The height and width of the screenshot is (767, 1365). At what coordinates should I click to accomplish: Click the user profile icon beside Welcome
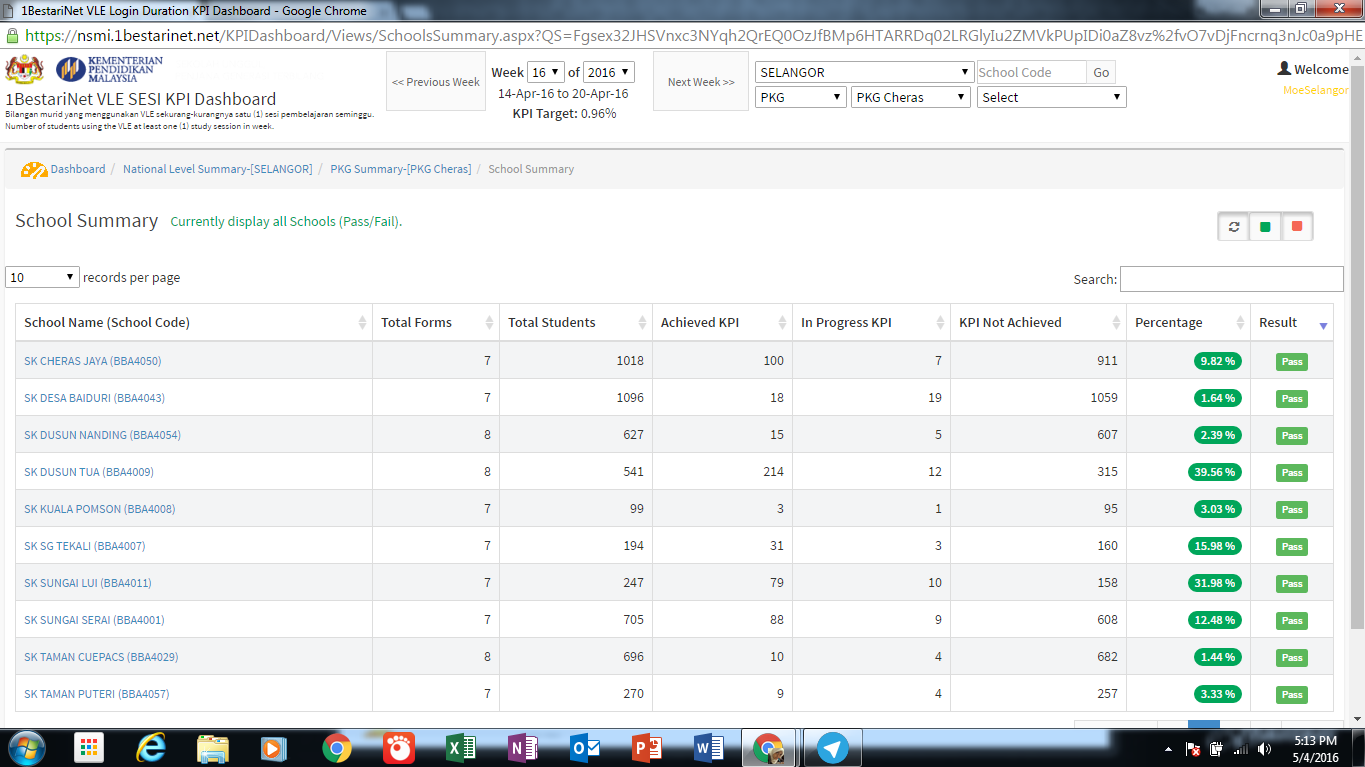1285,69
